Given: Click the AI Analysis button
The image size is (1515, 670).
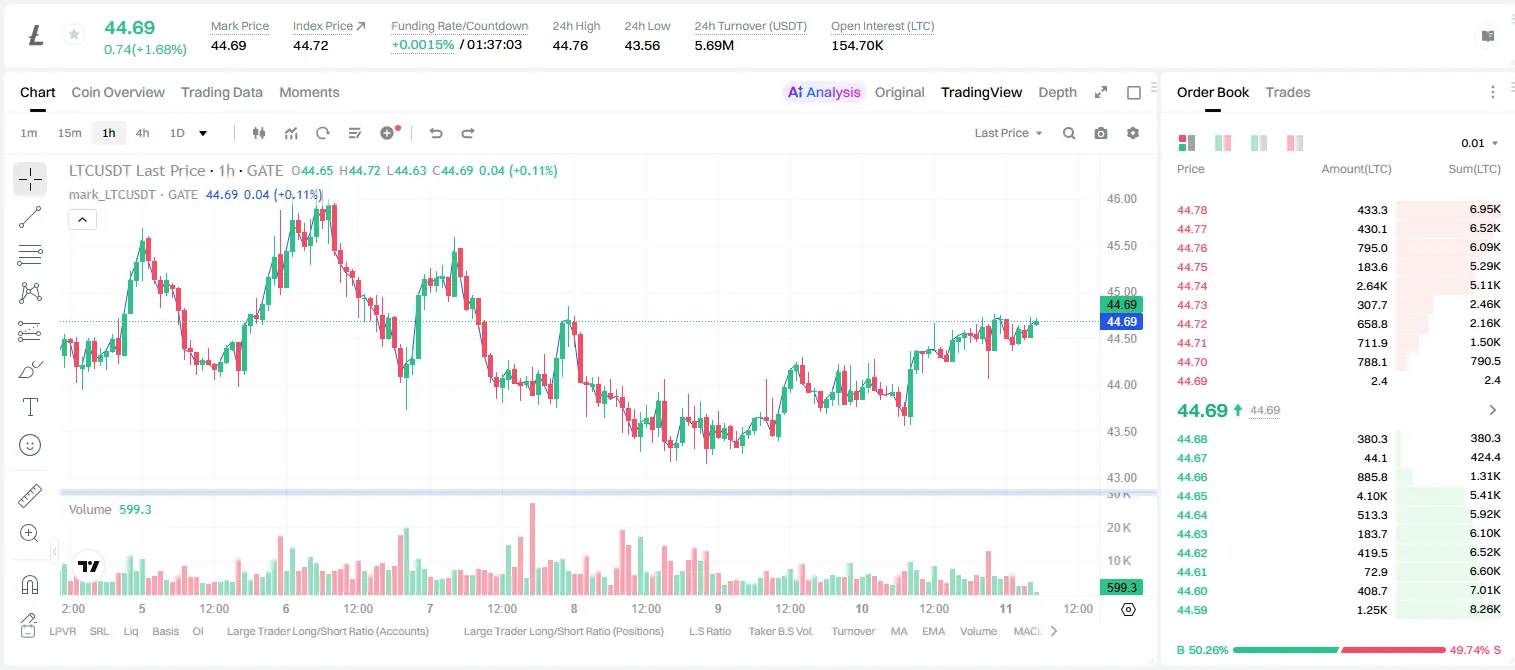Looking at the screenshot, I should [x=824, y=92].
